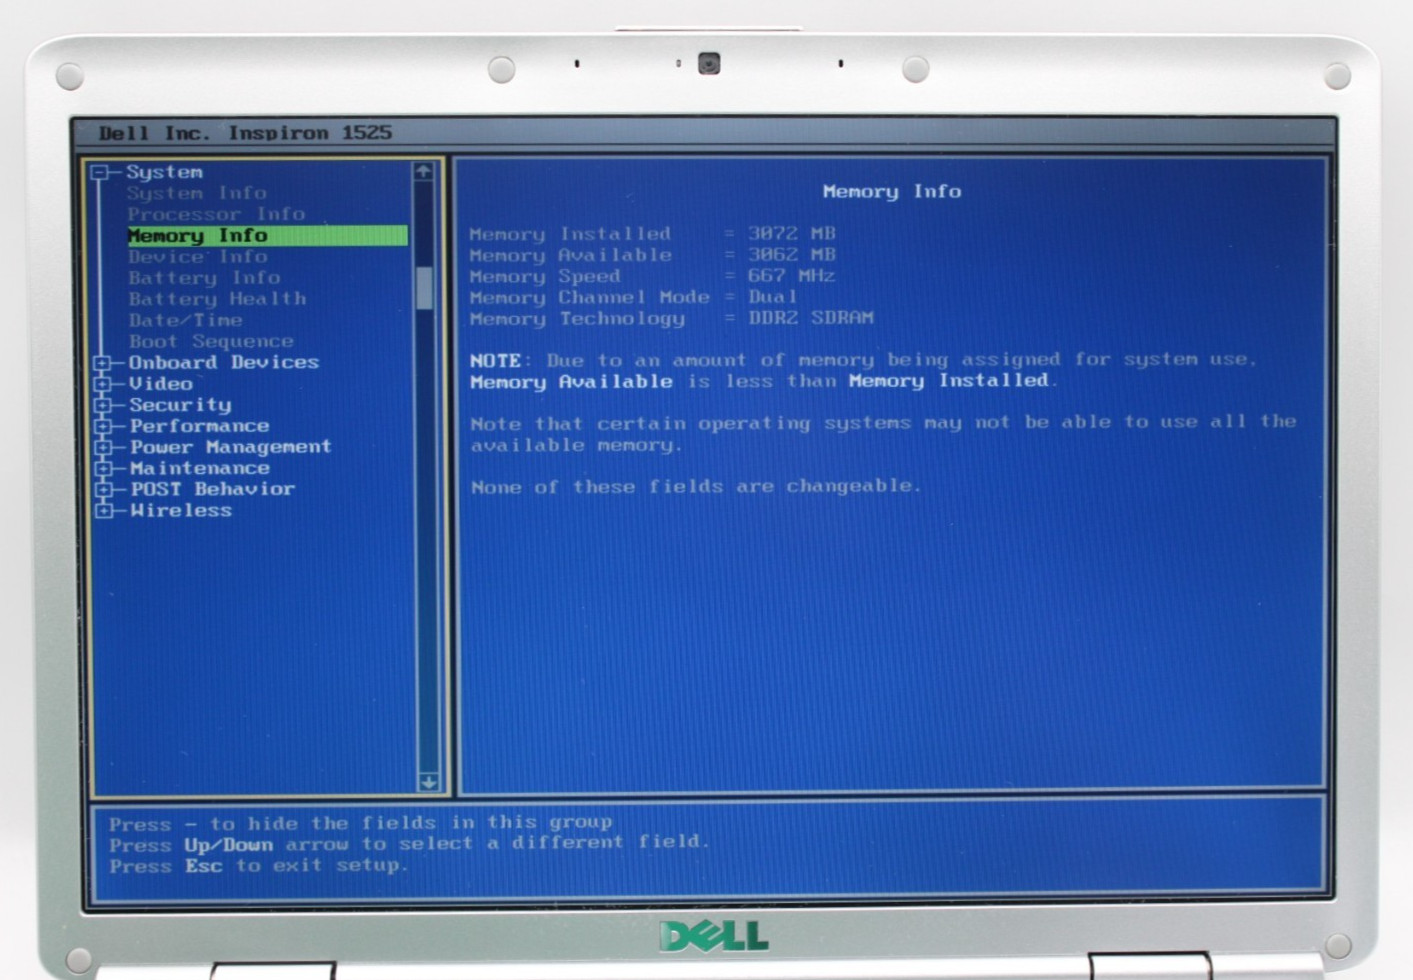Select System Info entry
Image resolution: width=1413 pixels, height=980 pixels.
[x=197, y=193]
